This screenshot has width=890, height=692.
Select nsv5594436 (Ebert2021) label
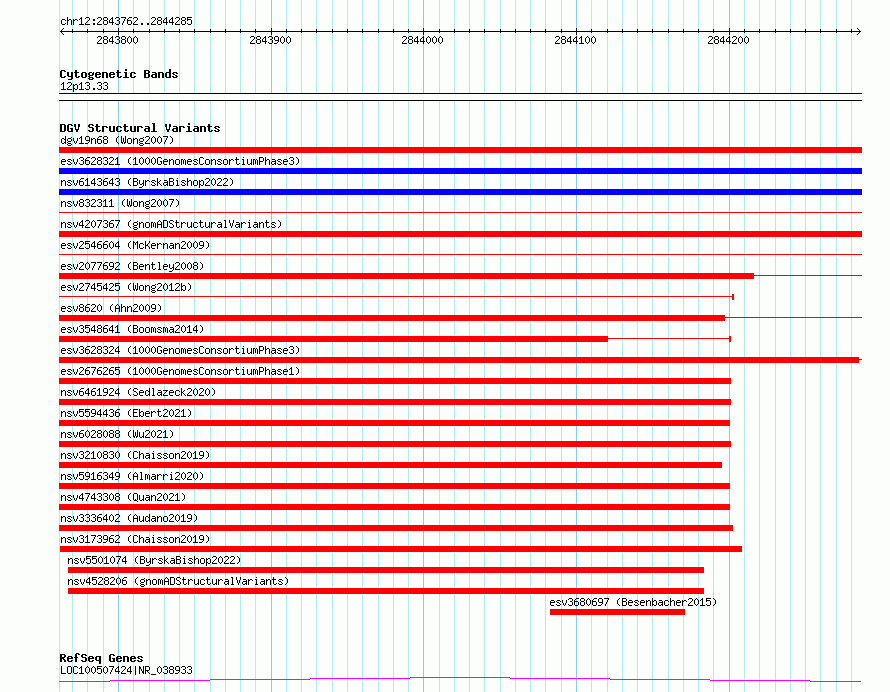pyautogui.click(x=126, y=413)
